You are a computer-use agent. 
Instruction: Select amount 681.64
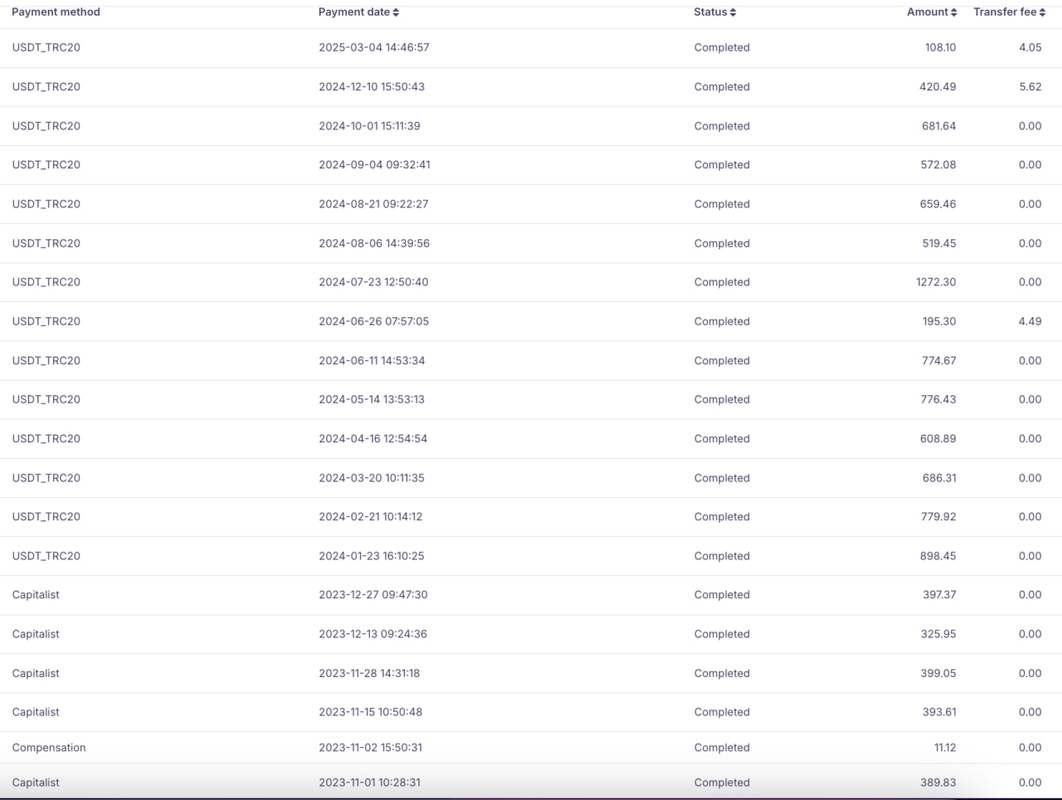[x=939, y=126]
